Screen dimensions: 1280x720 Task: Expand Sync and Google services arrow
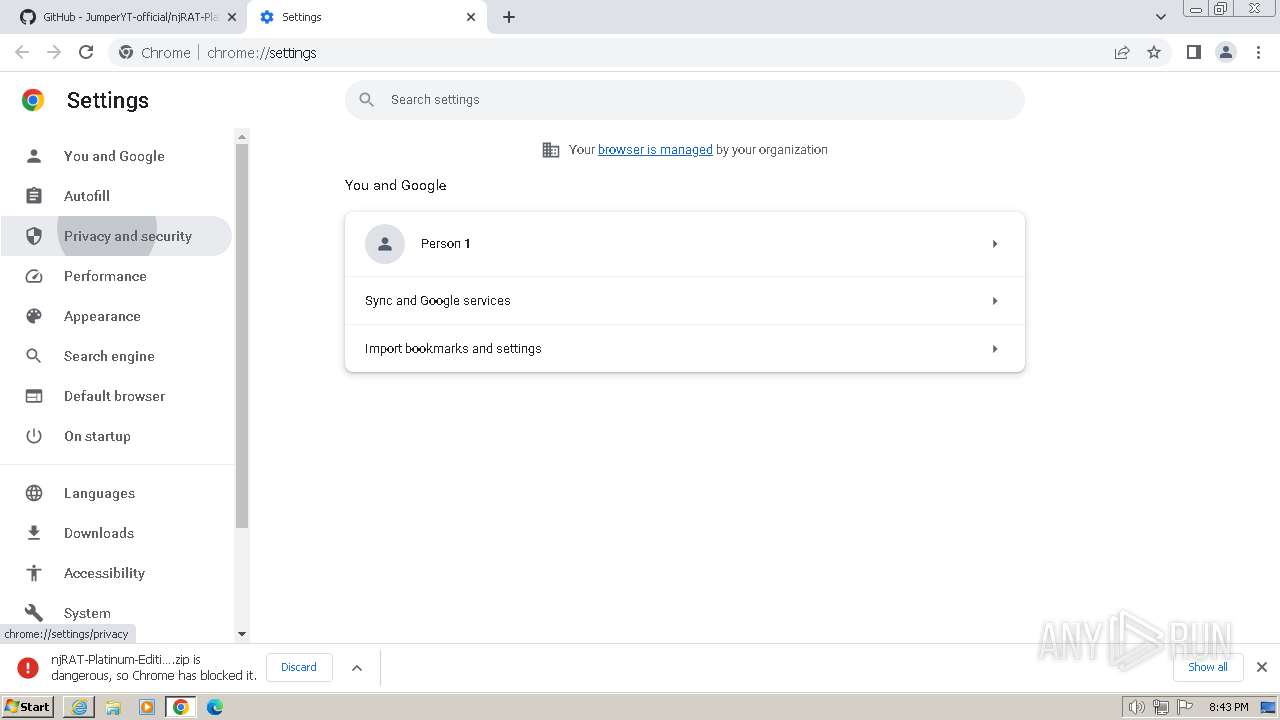pos(995,301)
